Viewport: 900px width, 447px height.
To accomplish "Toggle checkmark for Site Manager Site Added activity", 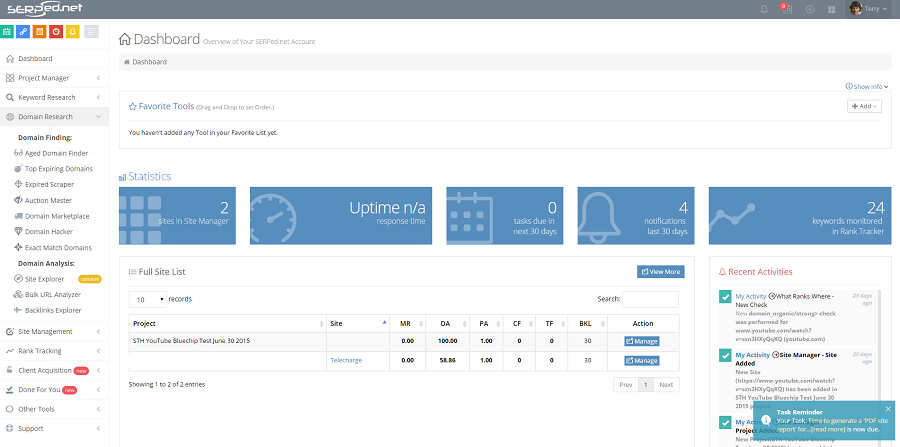I will pos(725,356).
